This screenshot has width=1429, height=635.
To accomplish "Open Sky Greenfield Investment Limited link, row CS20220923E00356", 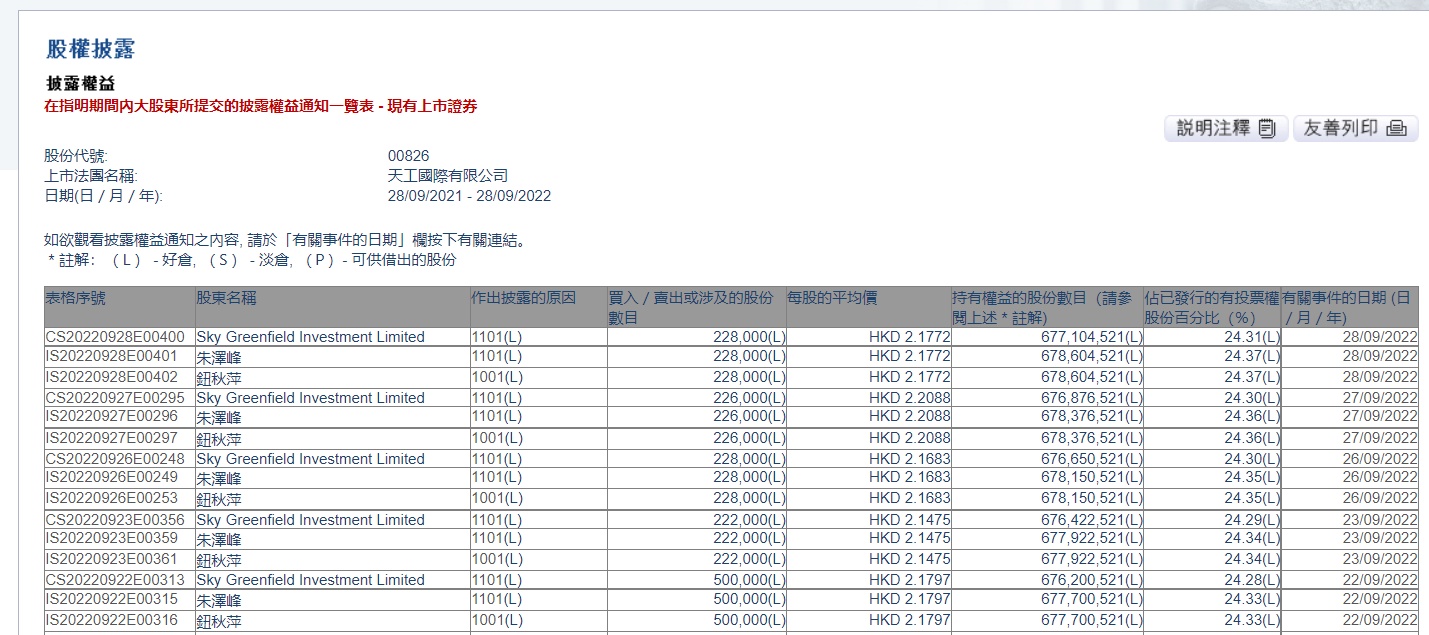I will pyautogui.click(x=310, y=520).
